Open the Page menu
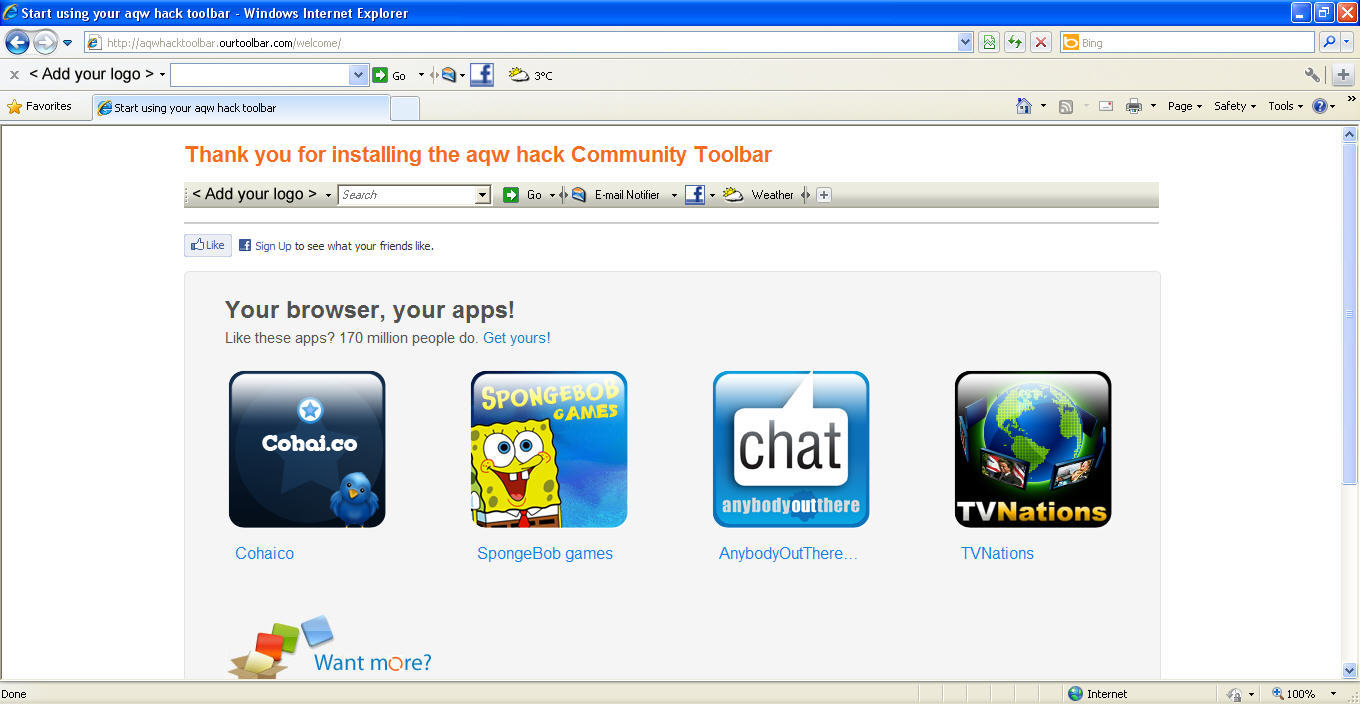This screenshot has height=704, width=1360. point(1185,106)
